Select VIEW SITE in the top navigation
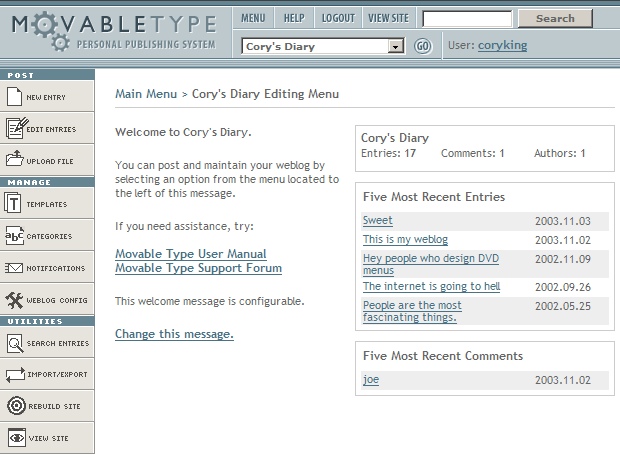This screenshot has width=620, height=455. [x=388, y=18]
